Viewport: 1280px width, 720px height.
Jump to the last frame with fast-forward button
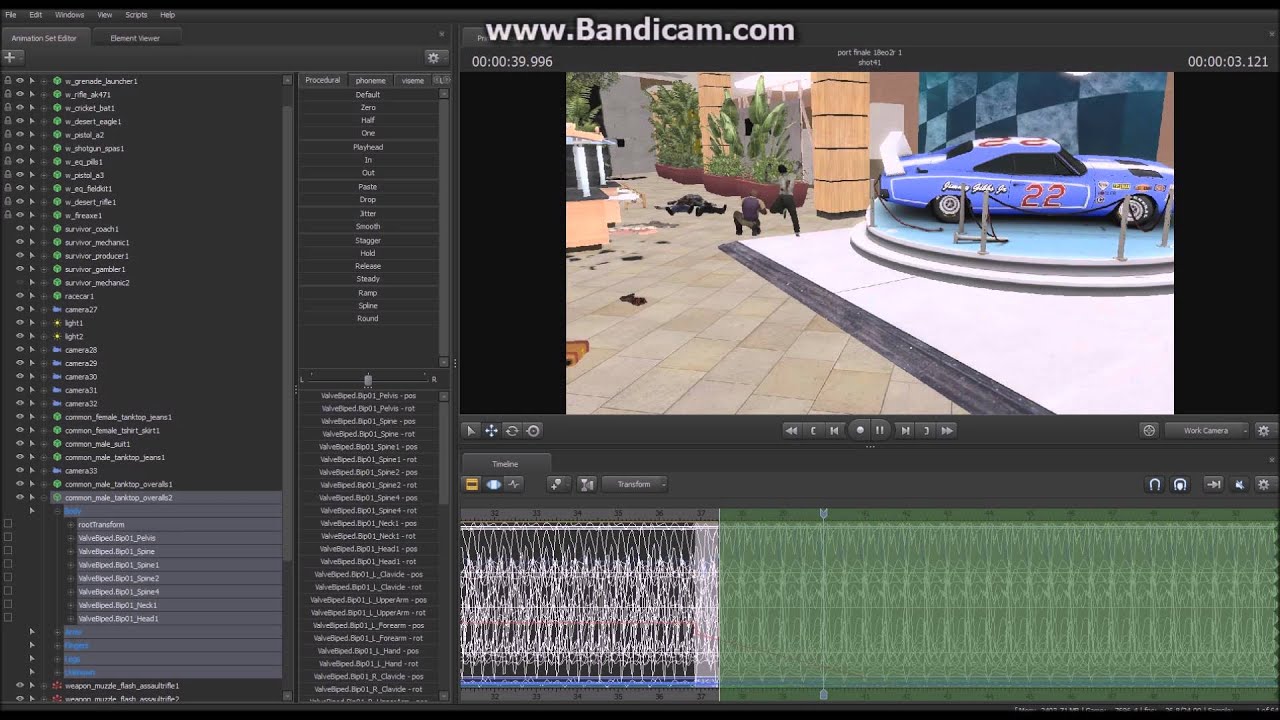(947, 431)
